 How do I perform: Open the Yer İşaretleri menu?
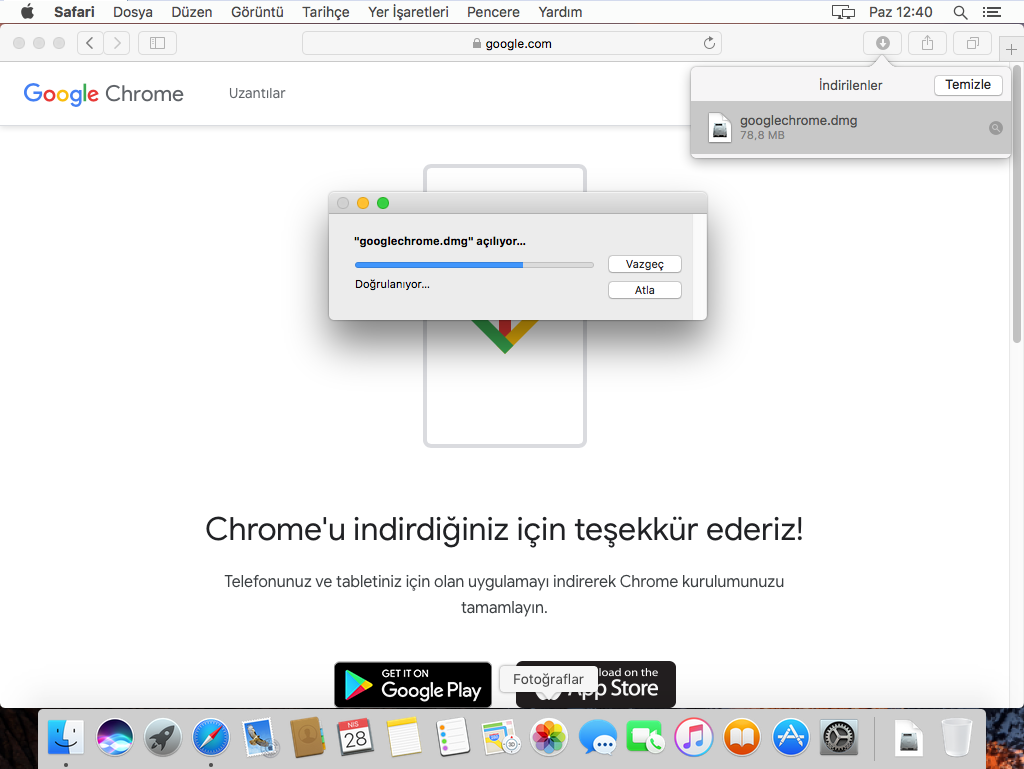pyautogui.click(x=408, y=12)
